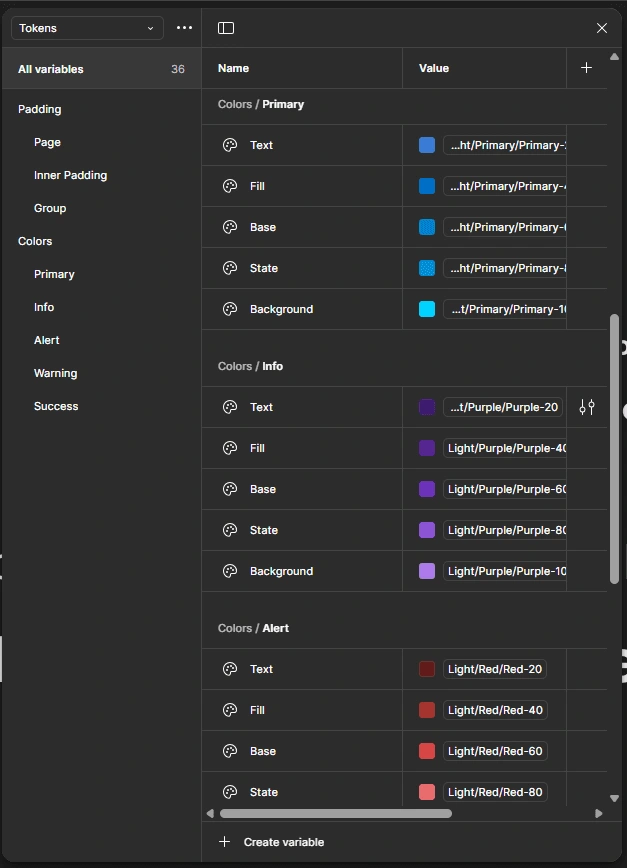Viewport: 627px width, 868px height.
Task: Select the Warning group in the sidebar
Action: click(x=55, y=373)
